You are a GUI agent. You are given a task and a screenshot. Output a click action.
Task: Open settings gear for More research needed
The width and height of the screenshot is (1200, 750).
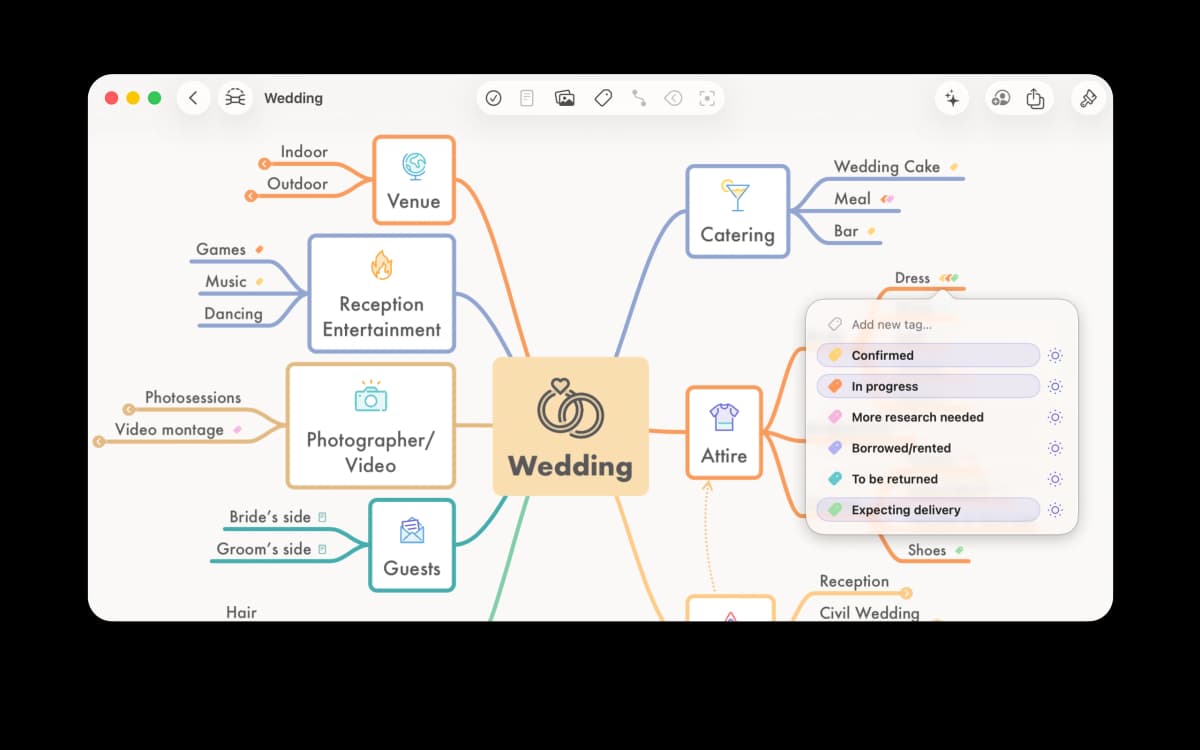pyautogui.click(x=1055, y=417)
